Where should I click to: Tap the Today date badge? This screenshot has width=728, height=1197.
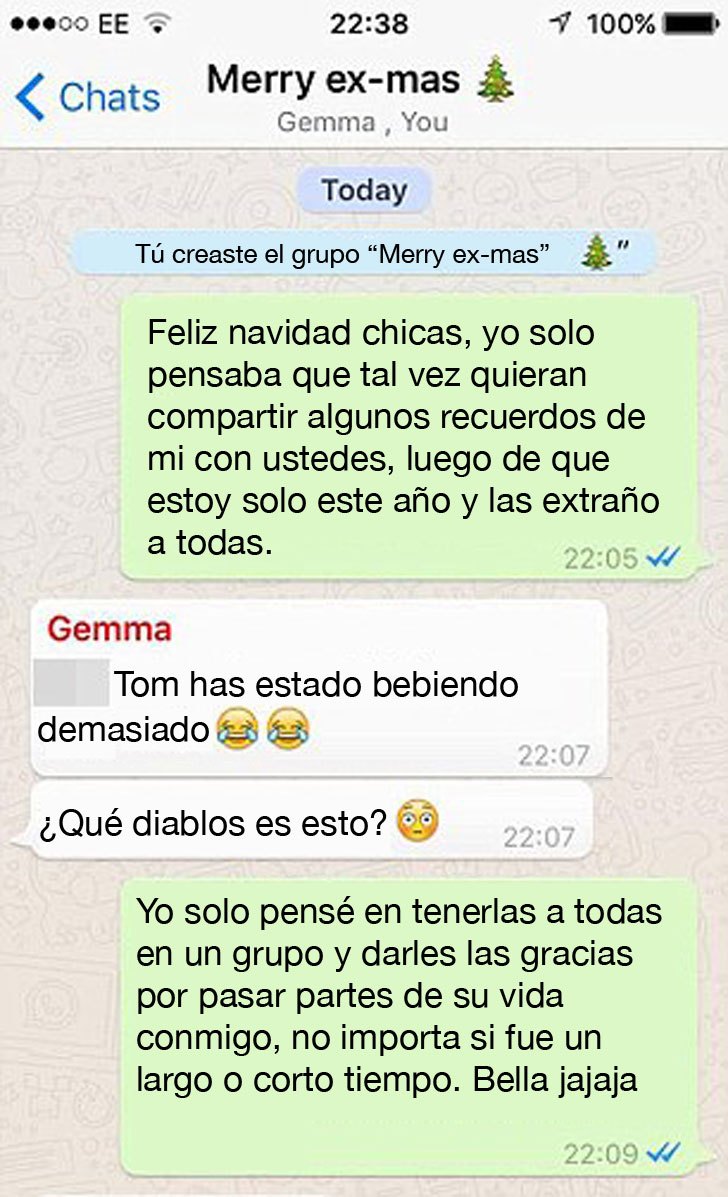364,190
